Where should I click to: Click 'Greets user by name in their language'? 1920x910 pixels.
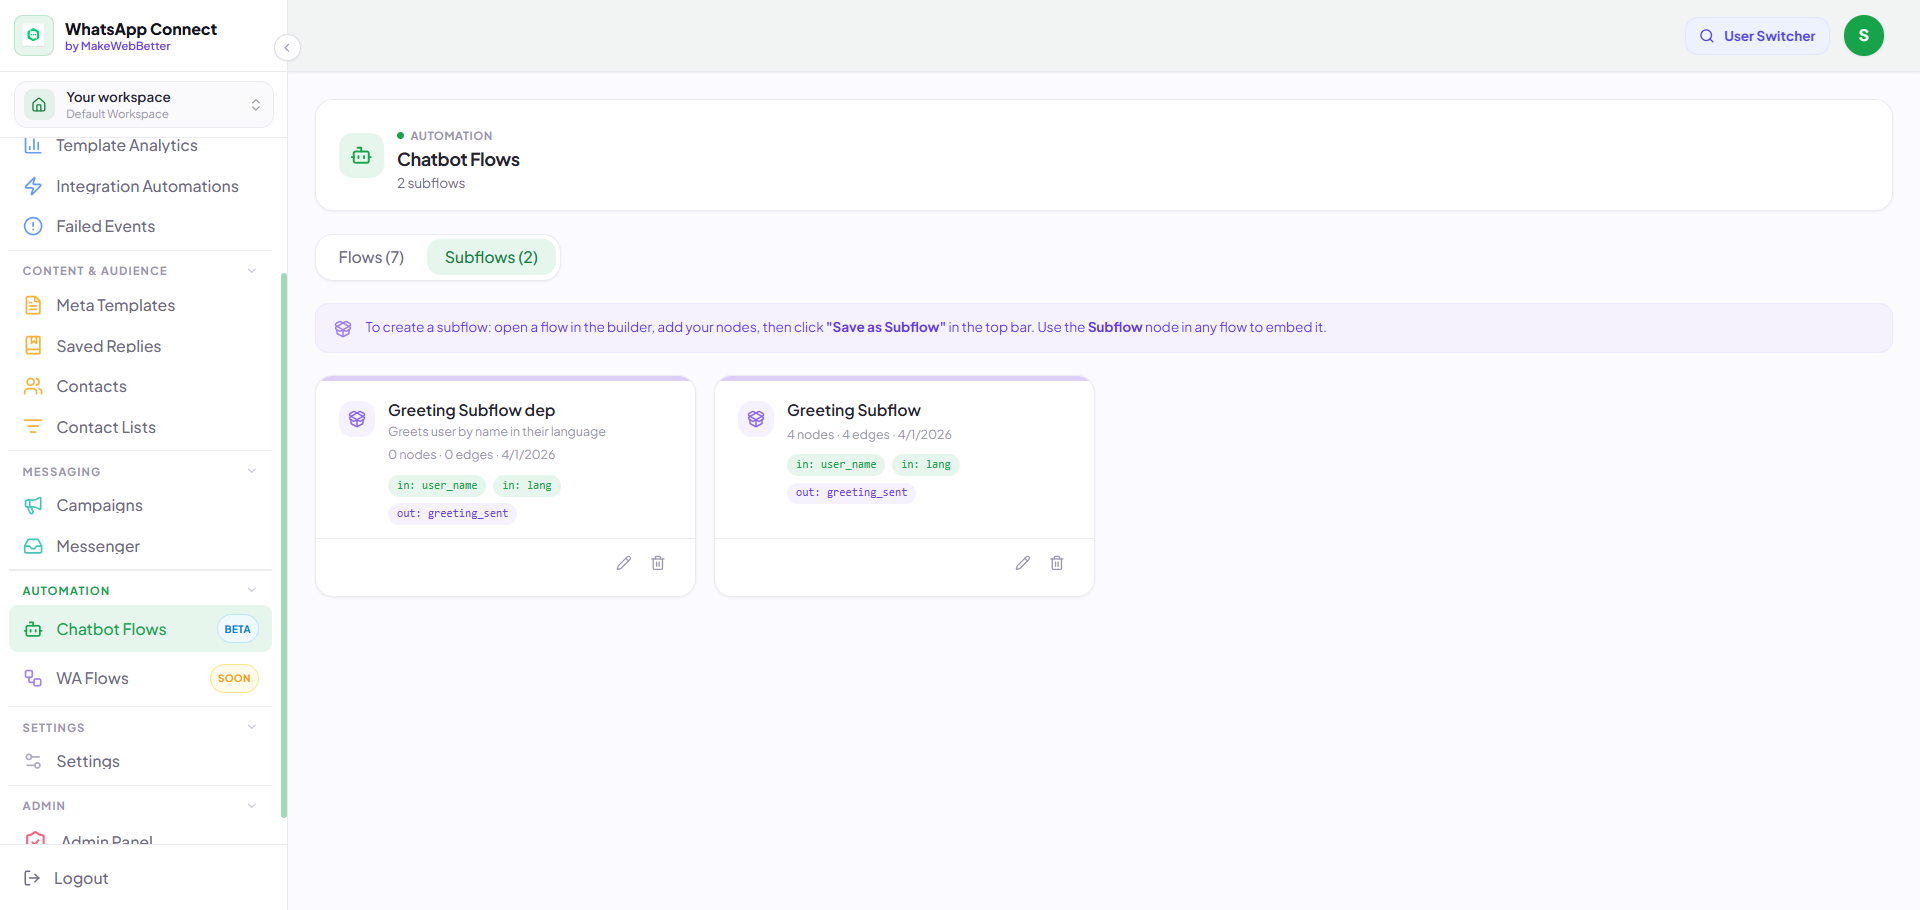point(497,432)
